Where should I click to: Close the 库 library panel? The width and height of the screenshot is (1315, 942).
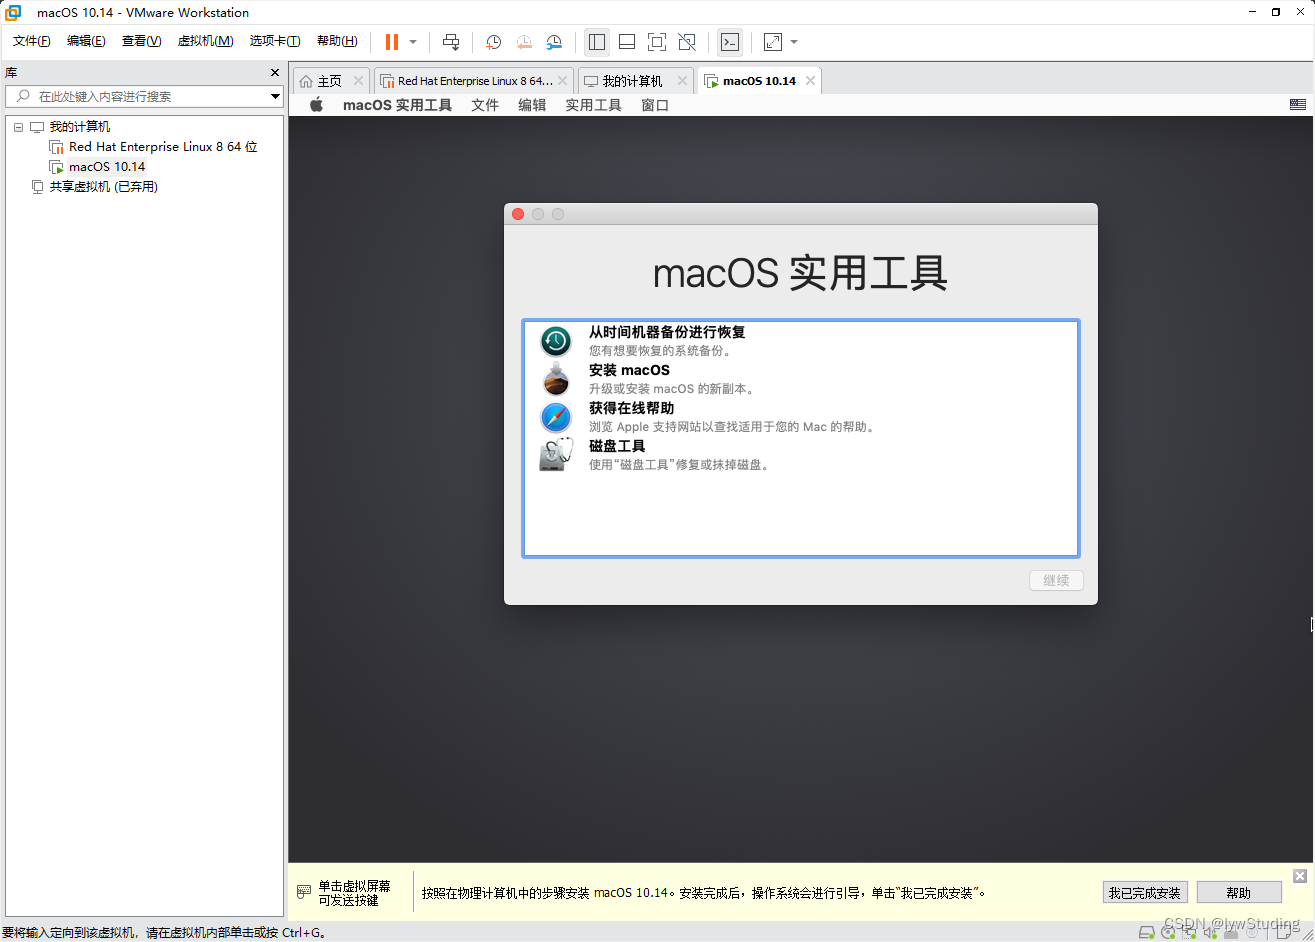click(x=275, y=72)
